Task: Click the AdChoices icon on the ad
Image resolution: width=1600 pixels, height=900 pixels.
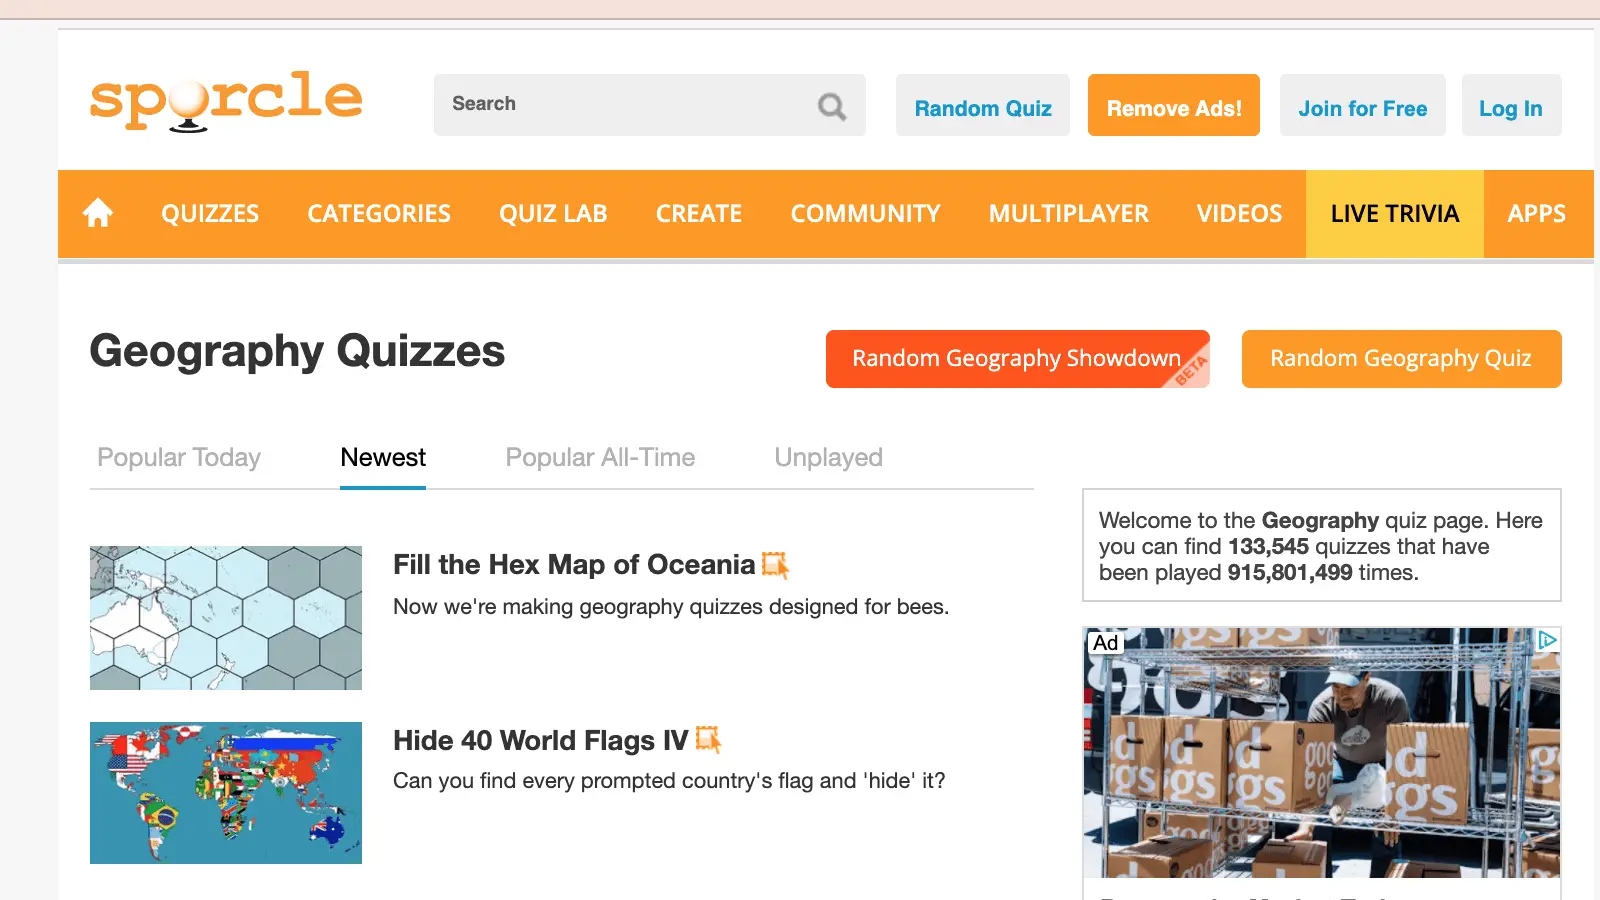Action: [1547, 640]
